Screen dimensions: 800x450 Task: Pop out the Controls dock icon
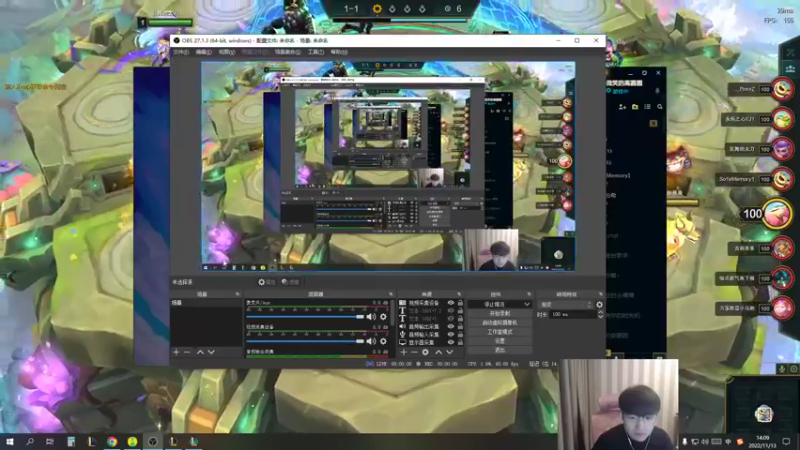(x=529, y=294)
